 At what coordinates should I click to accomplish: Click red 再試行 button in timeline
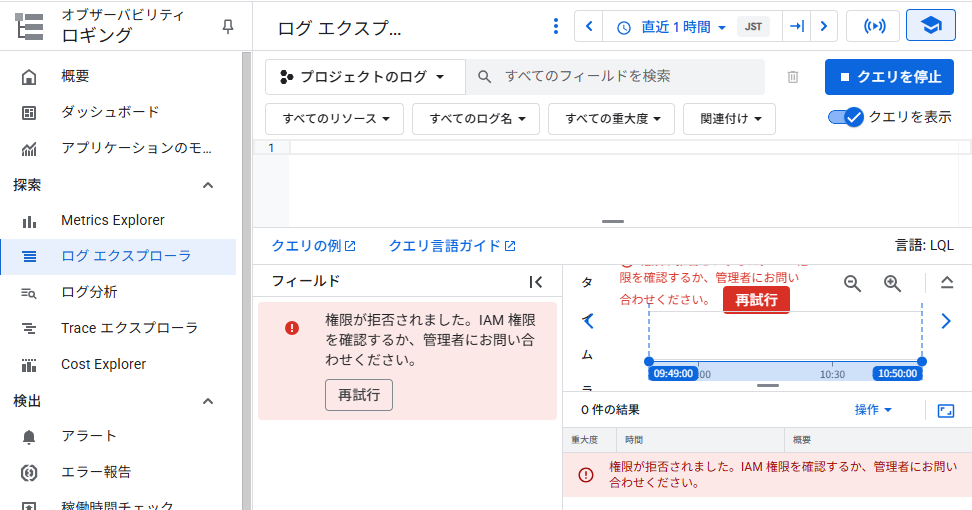point(756,300)
